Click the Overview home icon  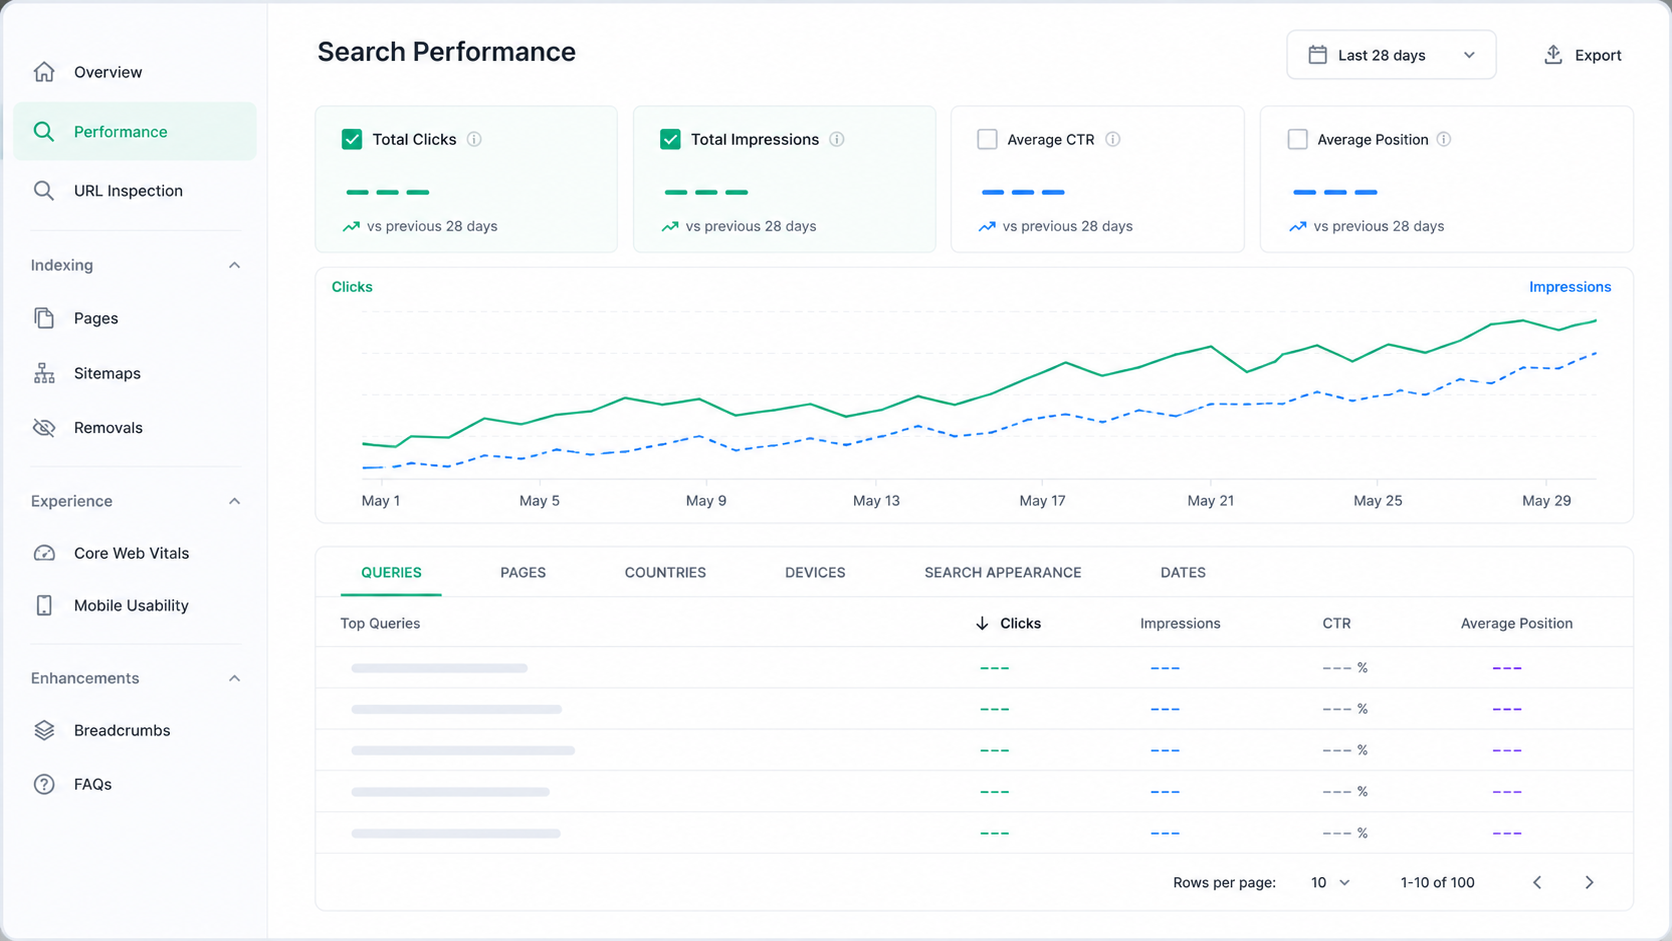[44, 72]
